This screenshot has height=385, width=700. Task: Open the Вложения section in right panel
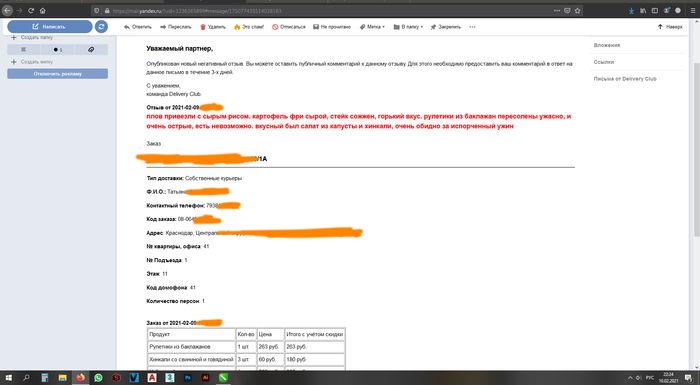(607, 45)
